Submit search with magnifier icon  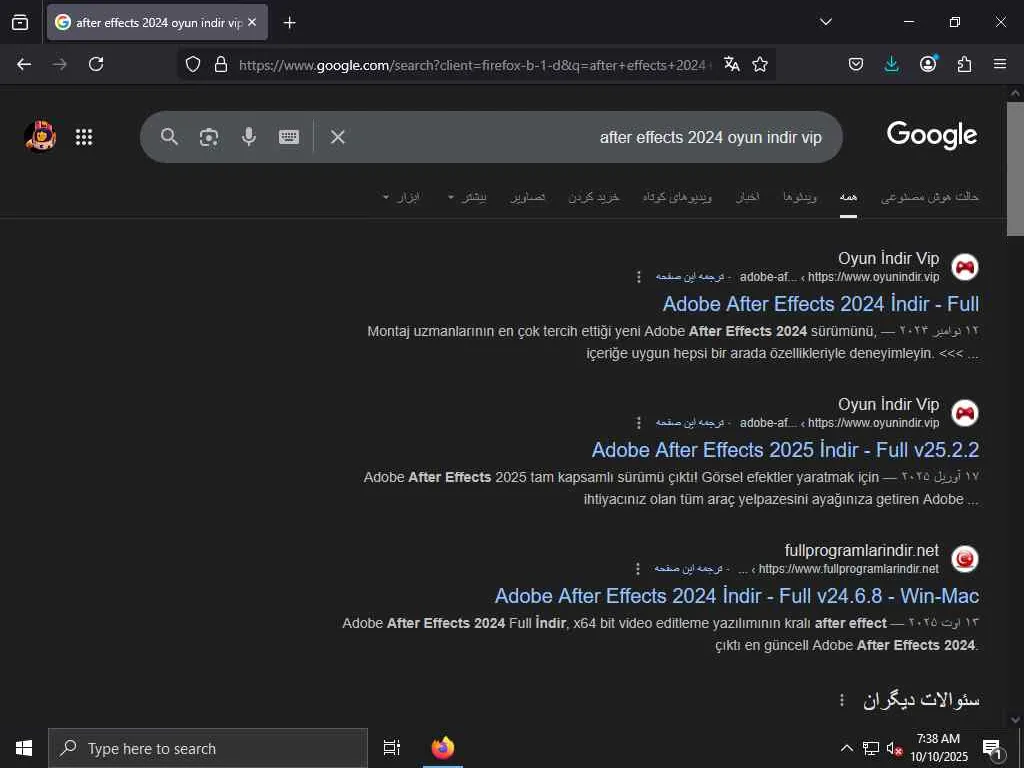tap(169, 136)
